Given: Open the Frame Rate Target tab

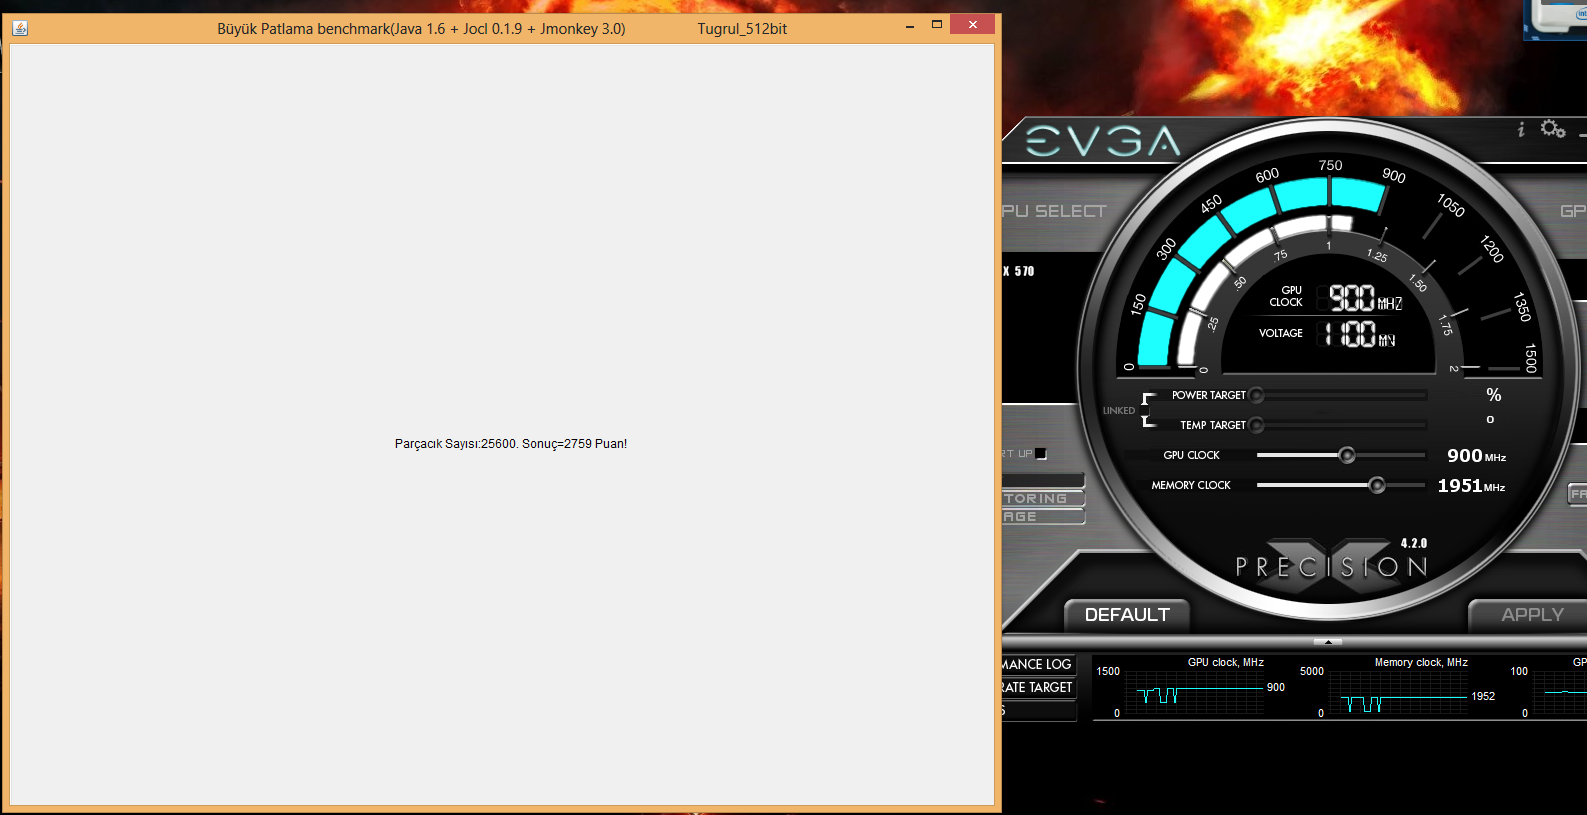Looking at the screenshot, I should [1038, 687].
